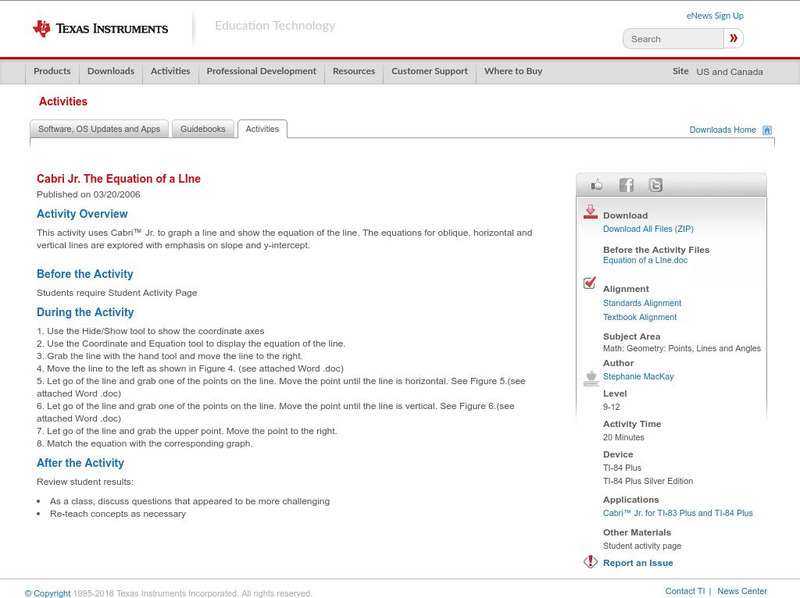Click the alignment checkmark icon
800x598 pixels.
(589, 283)
